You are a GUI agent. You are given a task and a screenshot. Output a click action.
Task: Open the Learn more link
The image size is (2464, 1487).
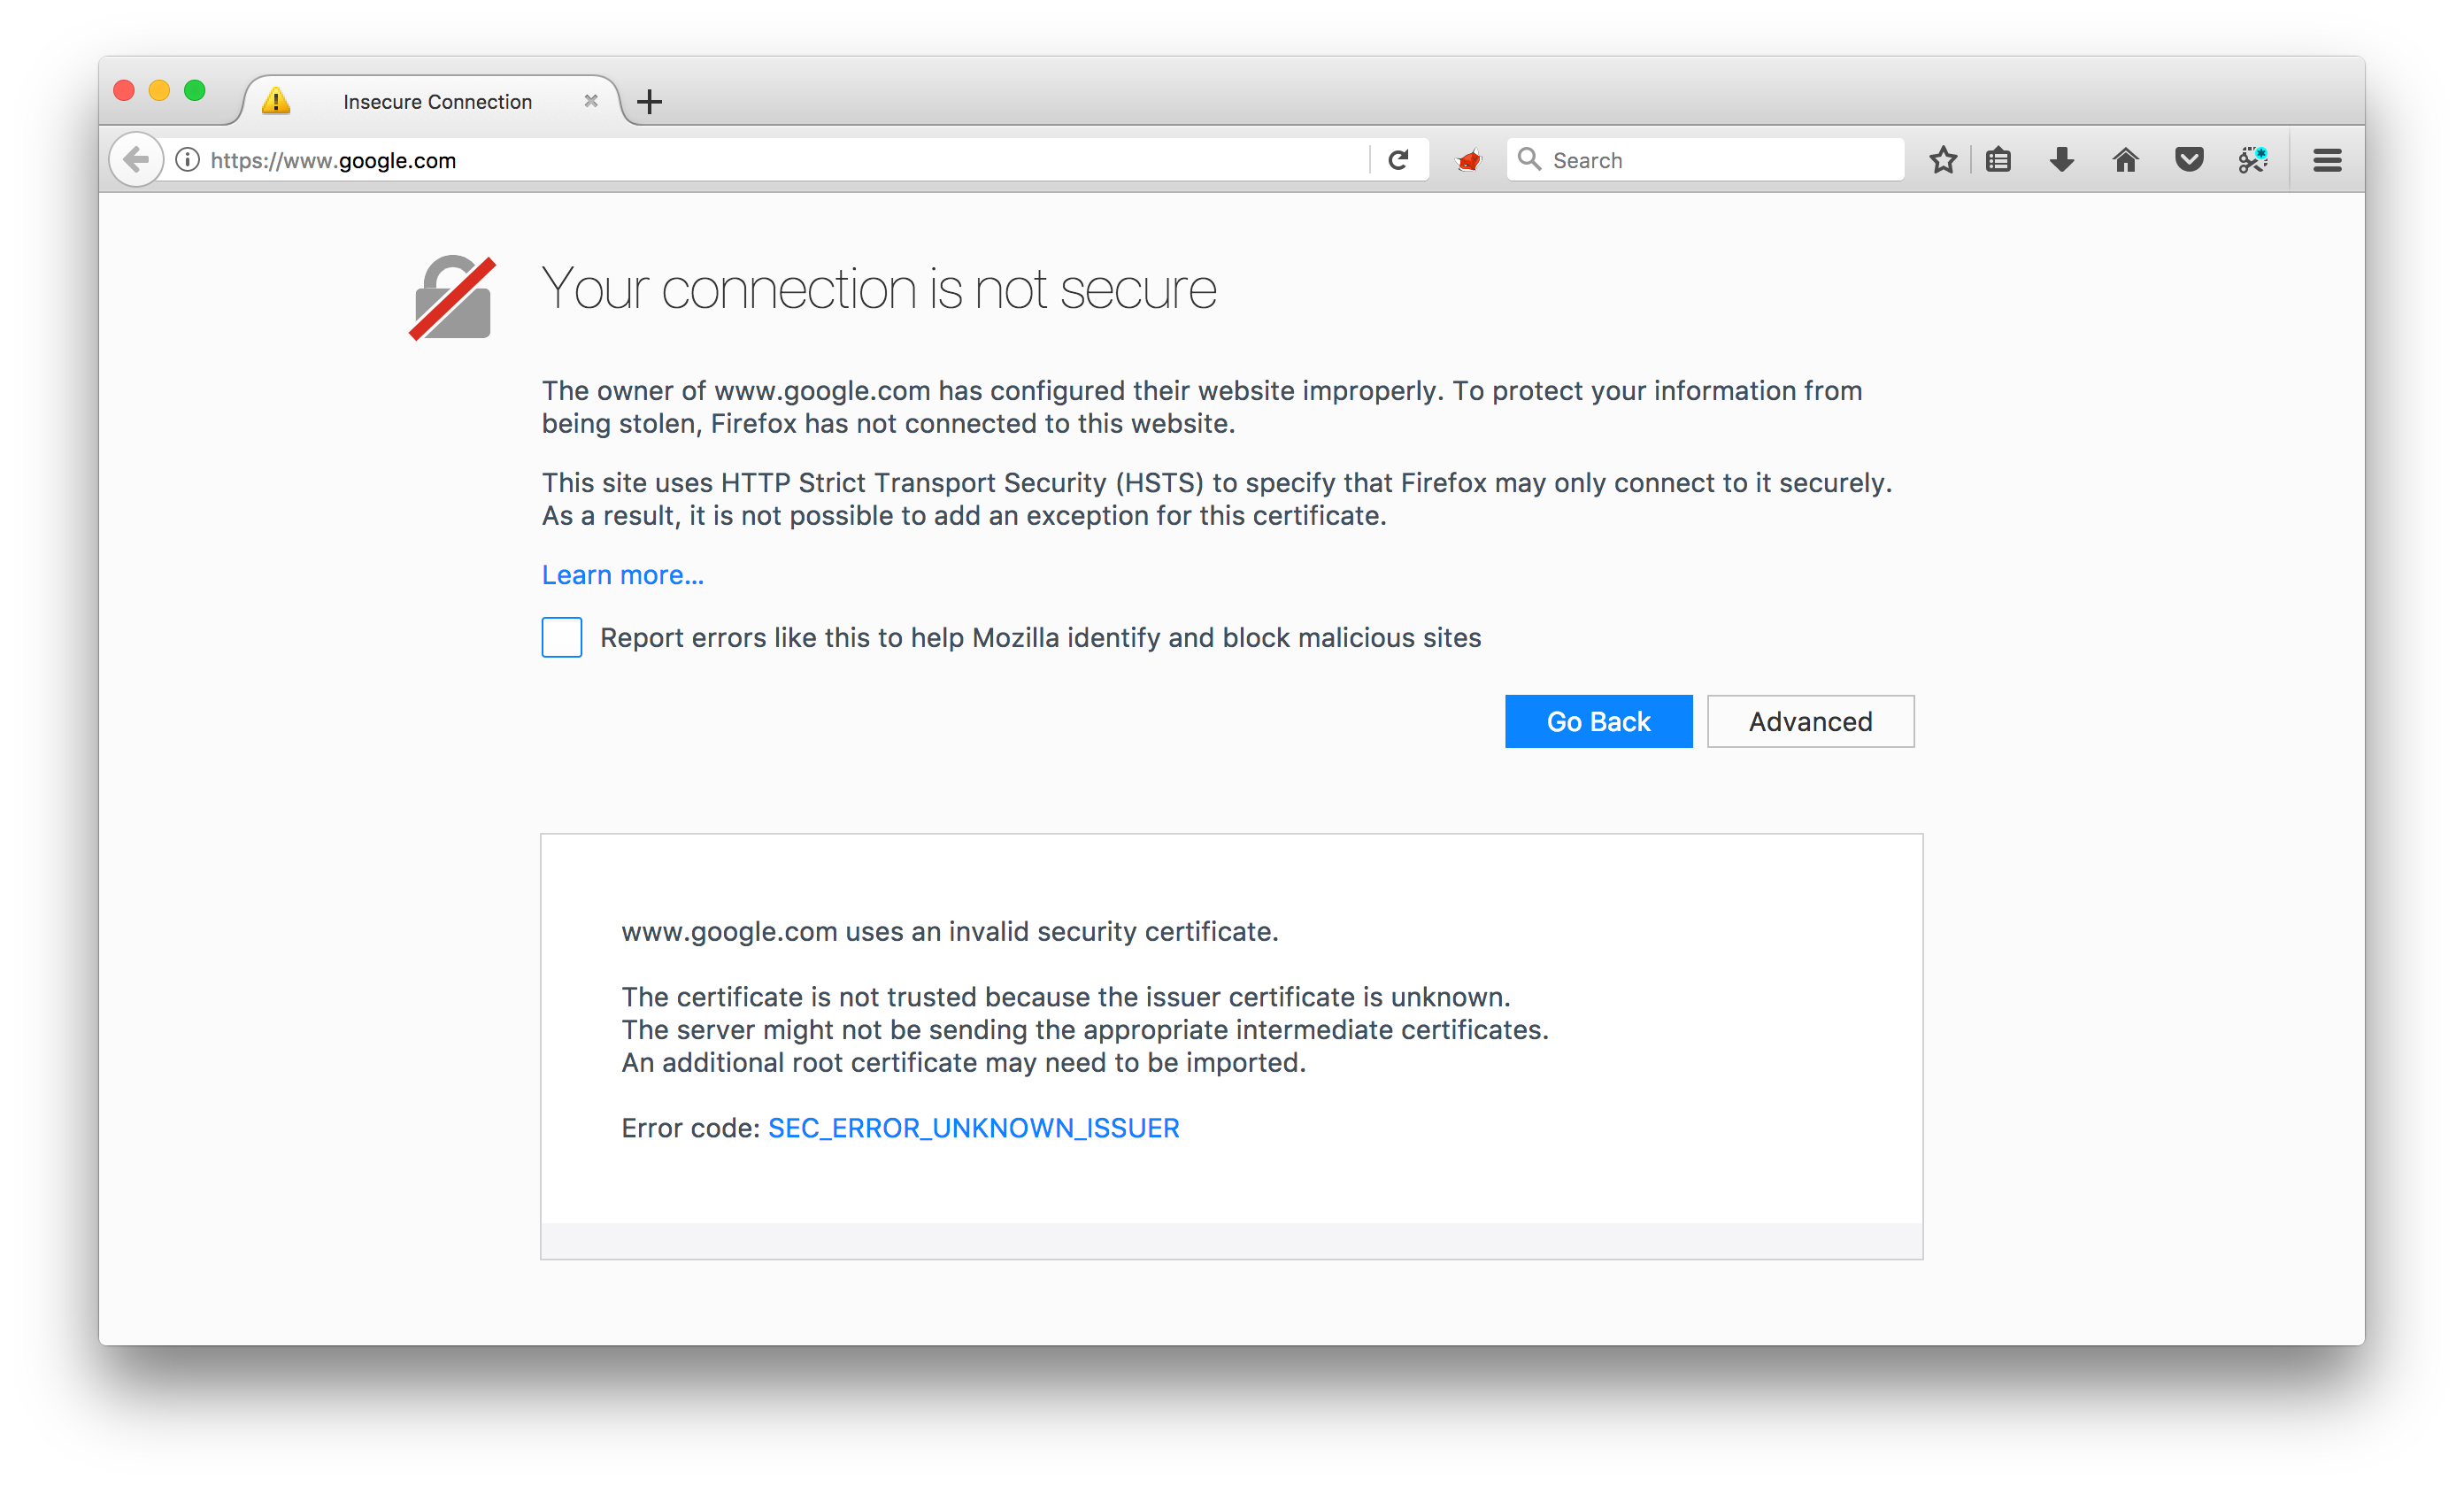(x=623, y=575)
